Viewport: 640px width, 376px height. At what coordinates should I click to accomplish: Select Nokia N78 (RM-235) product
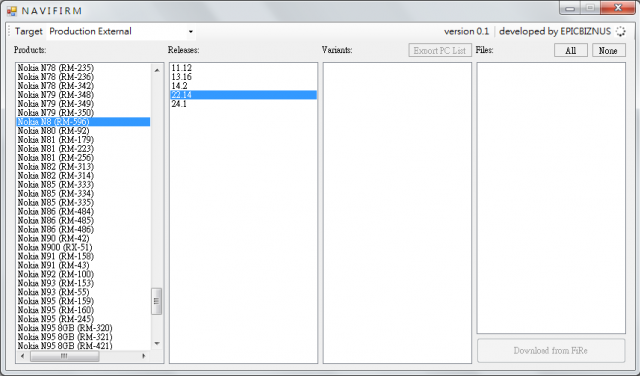83,68
